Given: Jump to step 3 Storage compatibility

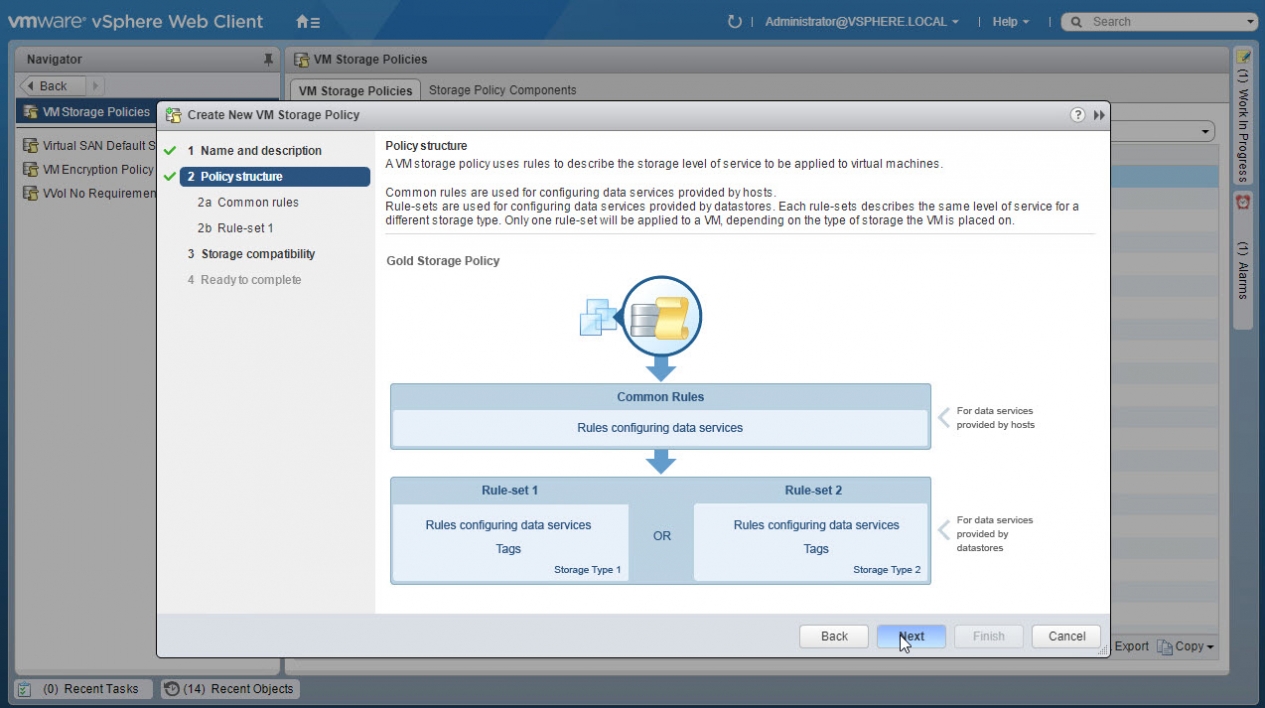Looking at the screenshot, I should 257,254.
